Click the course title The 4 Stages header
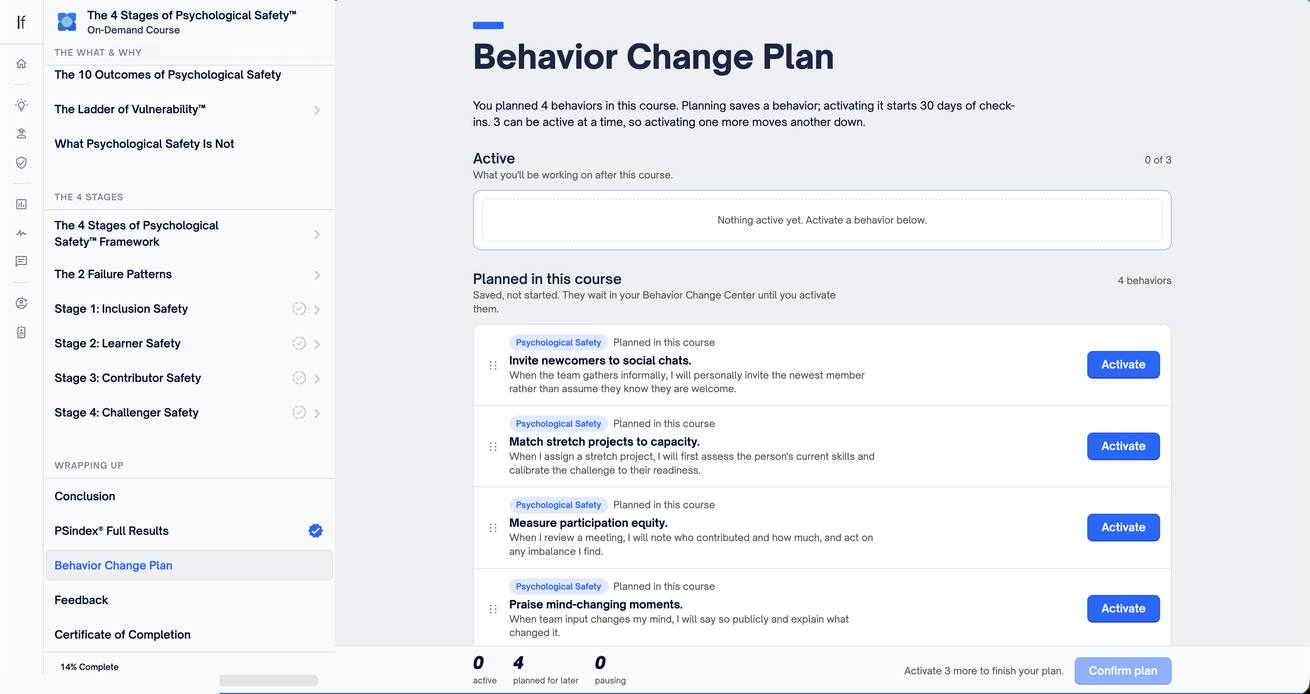 coord(192,15)
